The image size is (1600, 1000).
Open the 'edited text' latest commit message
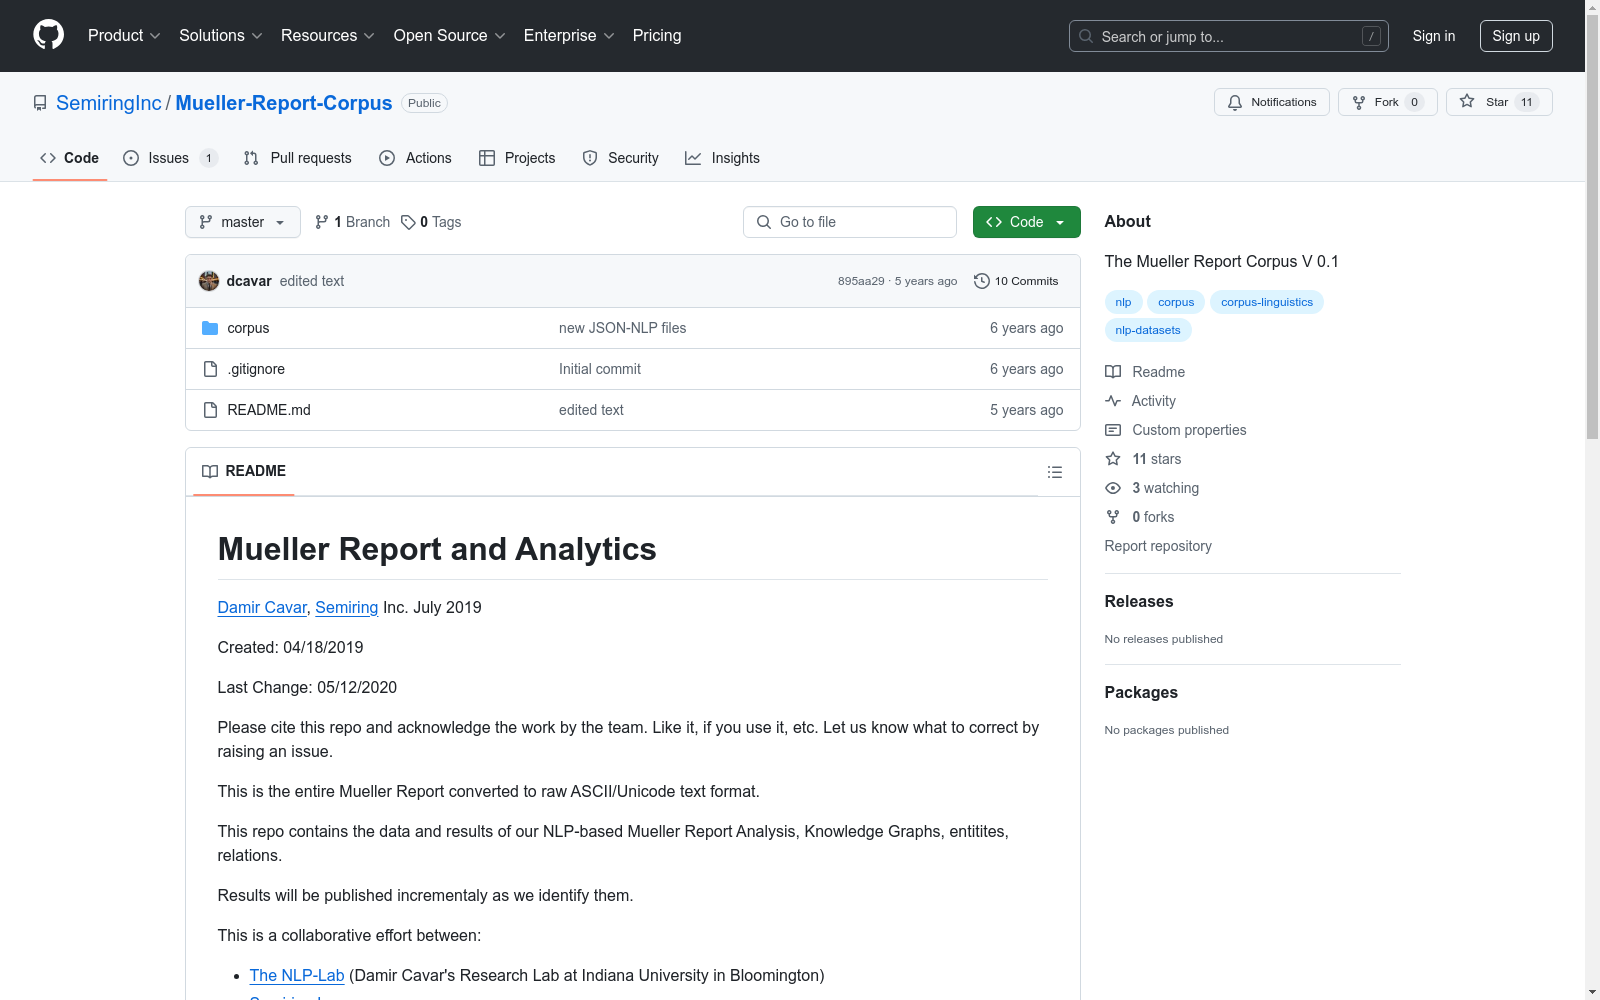tap(312, 281)
